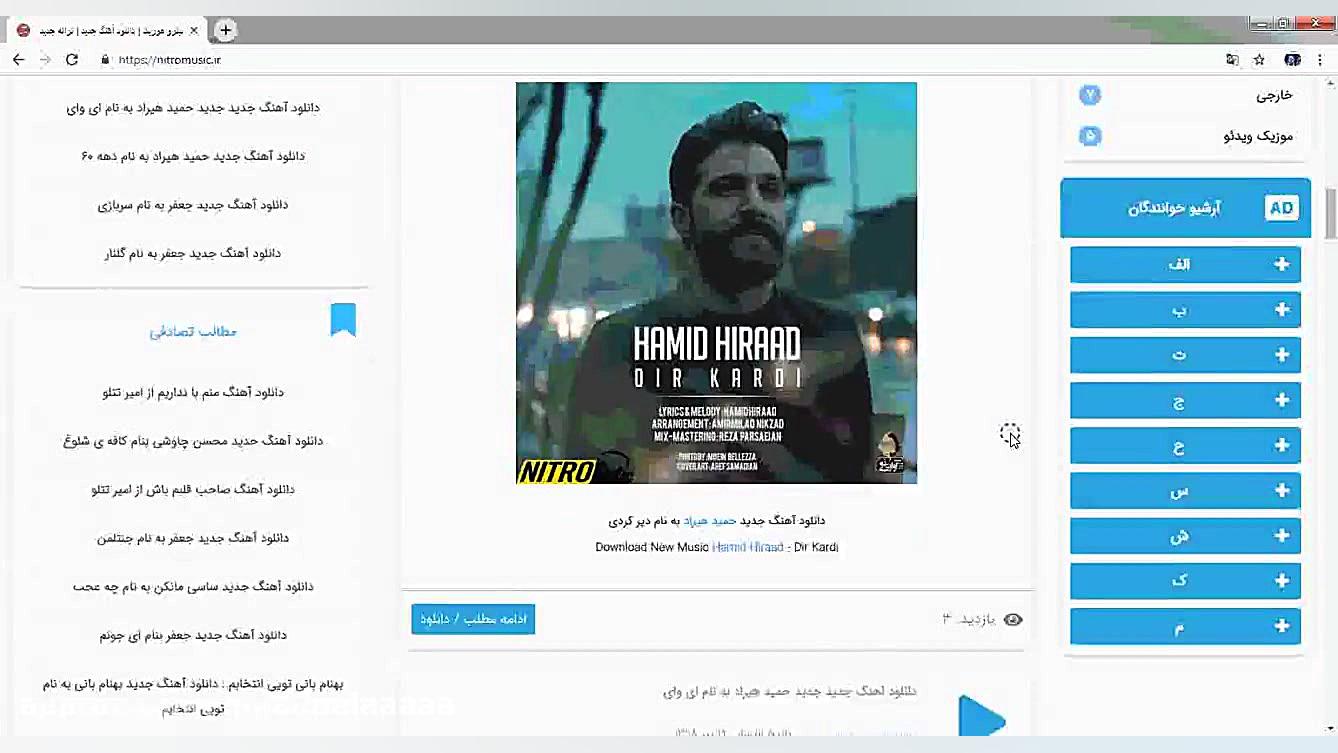Expand the س singers archive row
This screenshot has height=753, width=1338.
1185,491
